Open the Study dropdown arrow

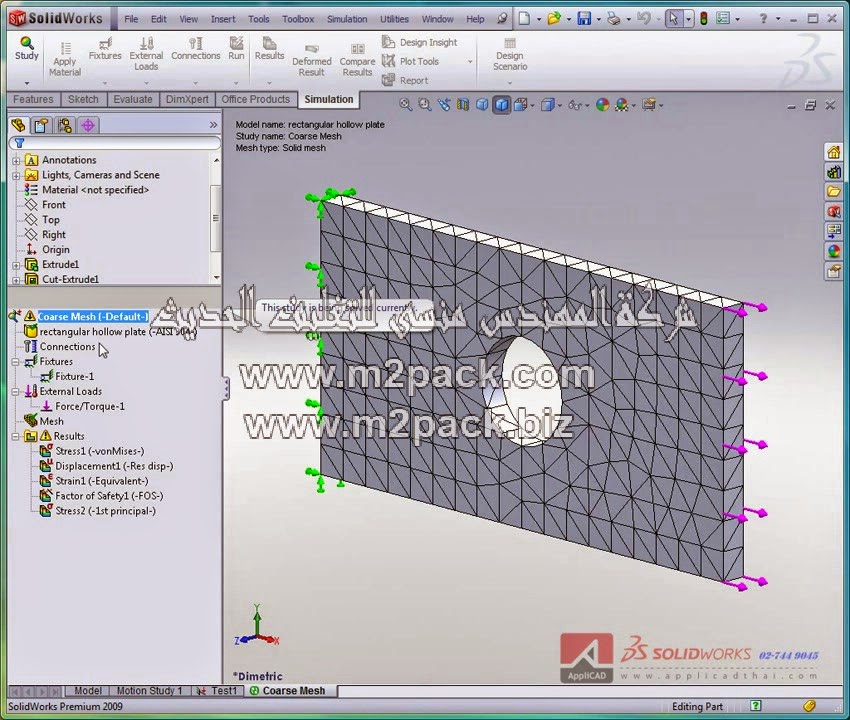tap(27, 83)
